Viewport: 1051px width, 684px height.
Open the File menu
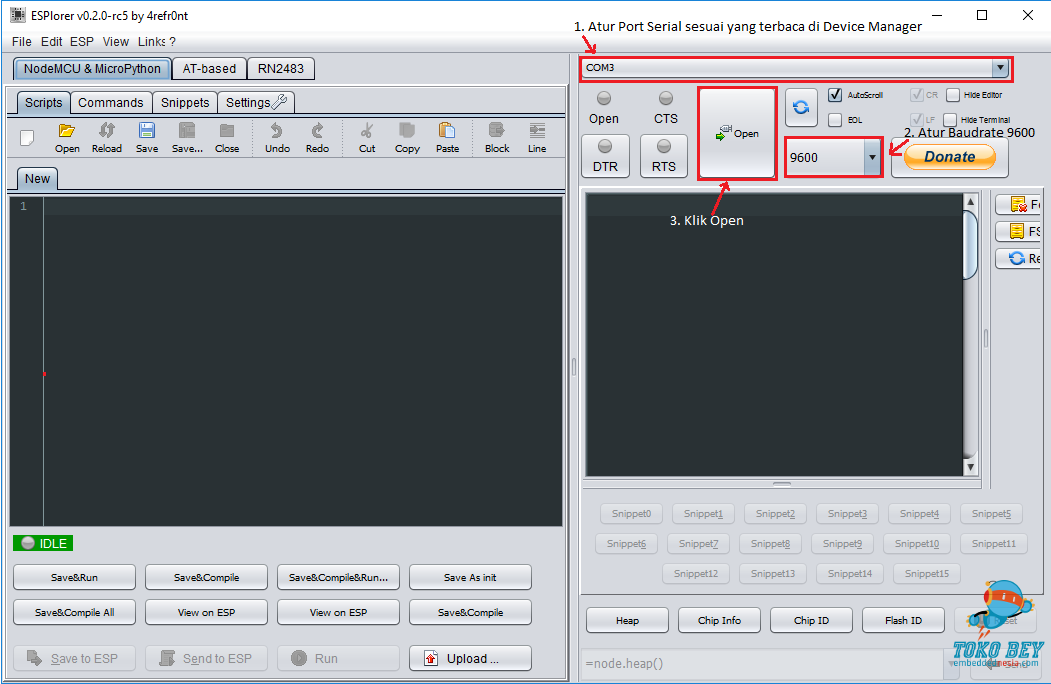point(21,42)
